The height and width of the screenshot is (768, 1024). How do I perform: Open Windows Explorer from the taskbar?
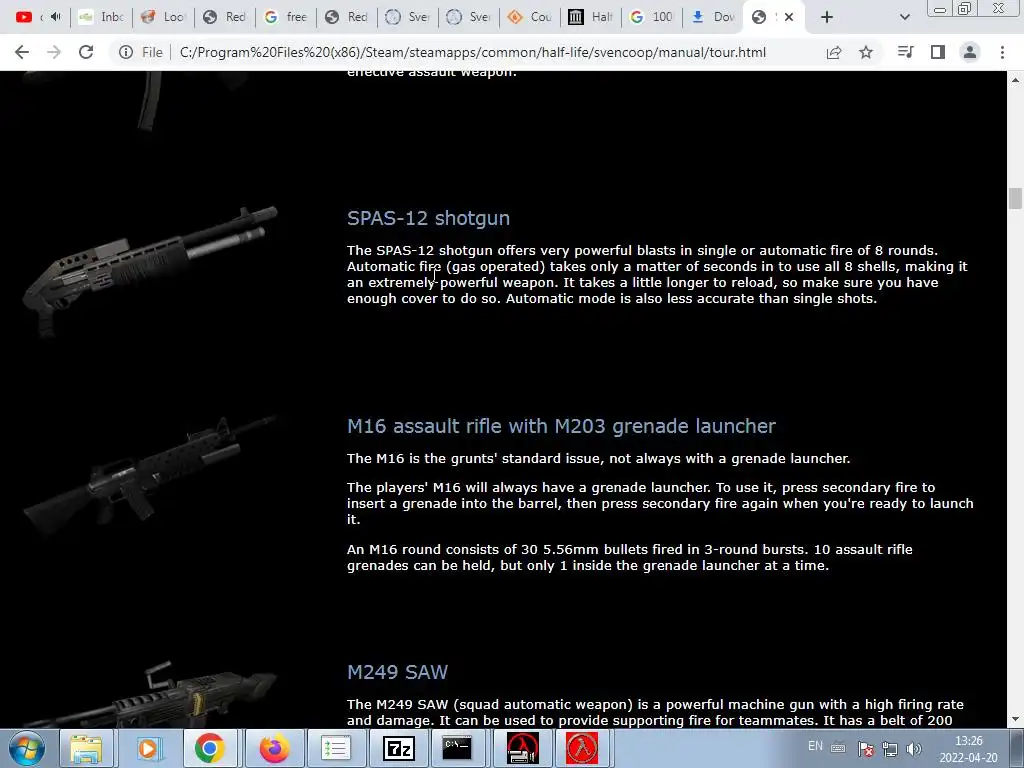(86, 748)
